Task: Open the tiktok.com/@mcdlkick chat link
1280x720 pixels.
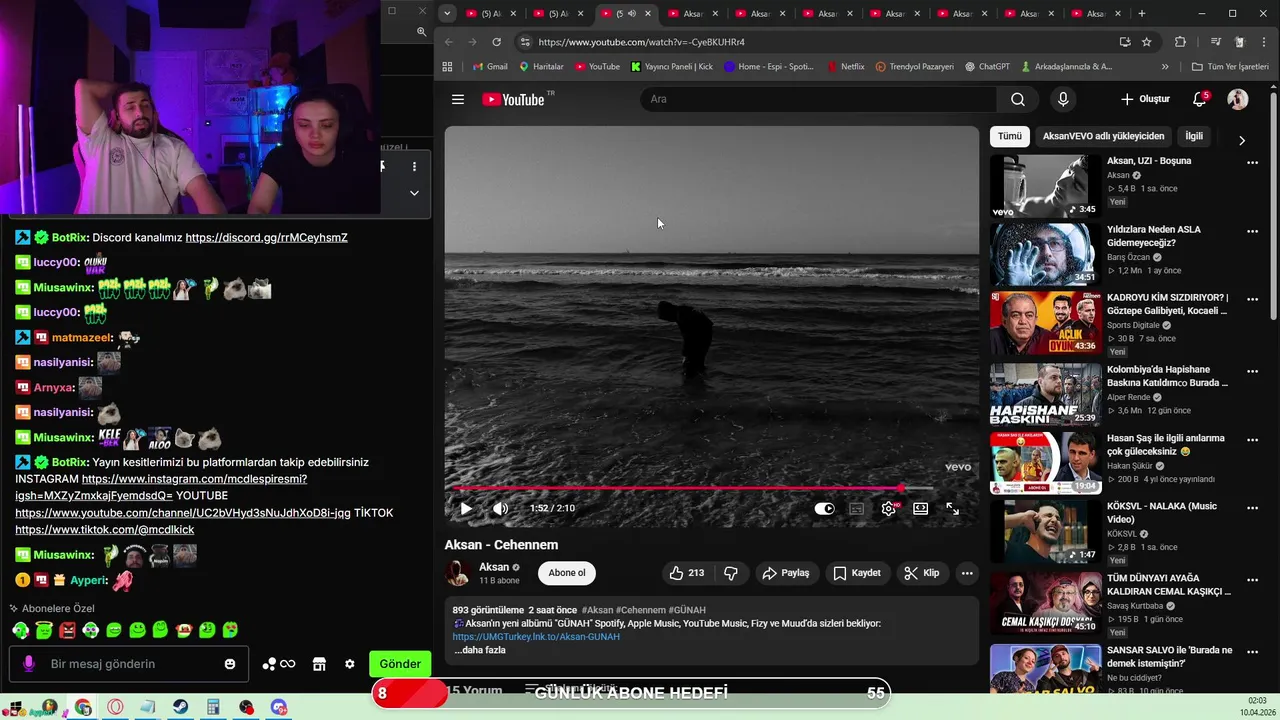Action: pos(105,529)
